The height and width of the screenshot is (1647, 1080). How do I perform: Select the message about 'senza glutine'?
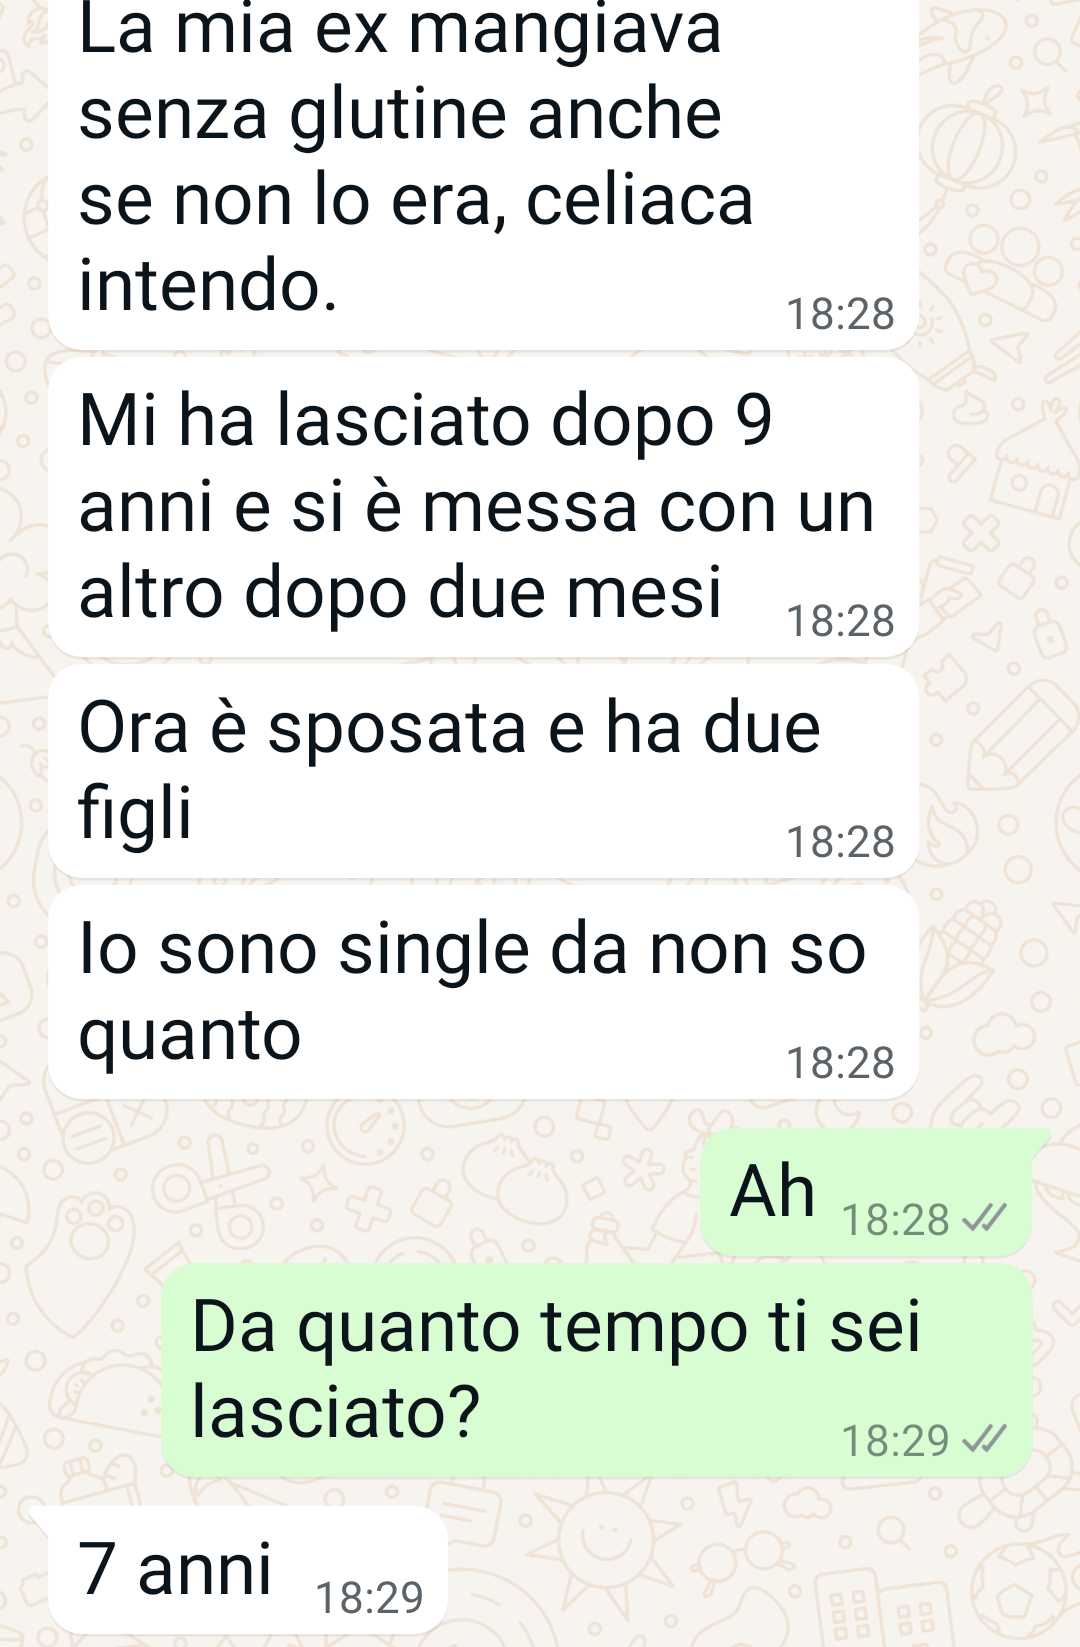(483, 170)
